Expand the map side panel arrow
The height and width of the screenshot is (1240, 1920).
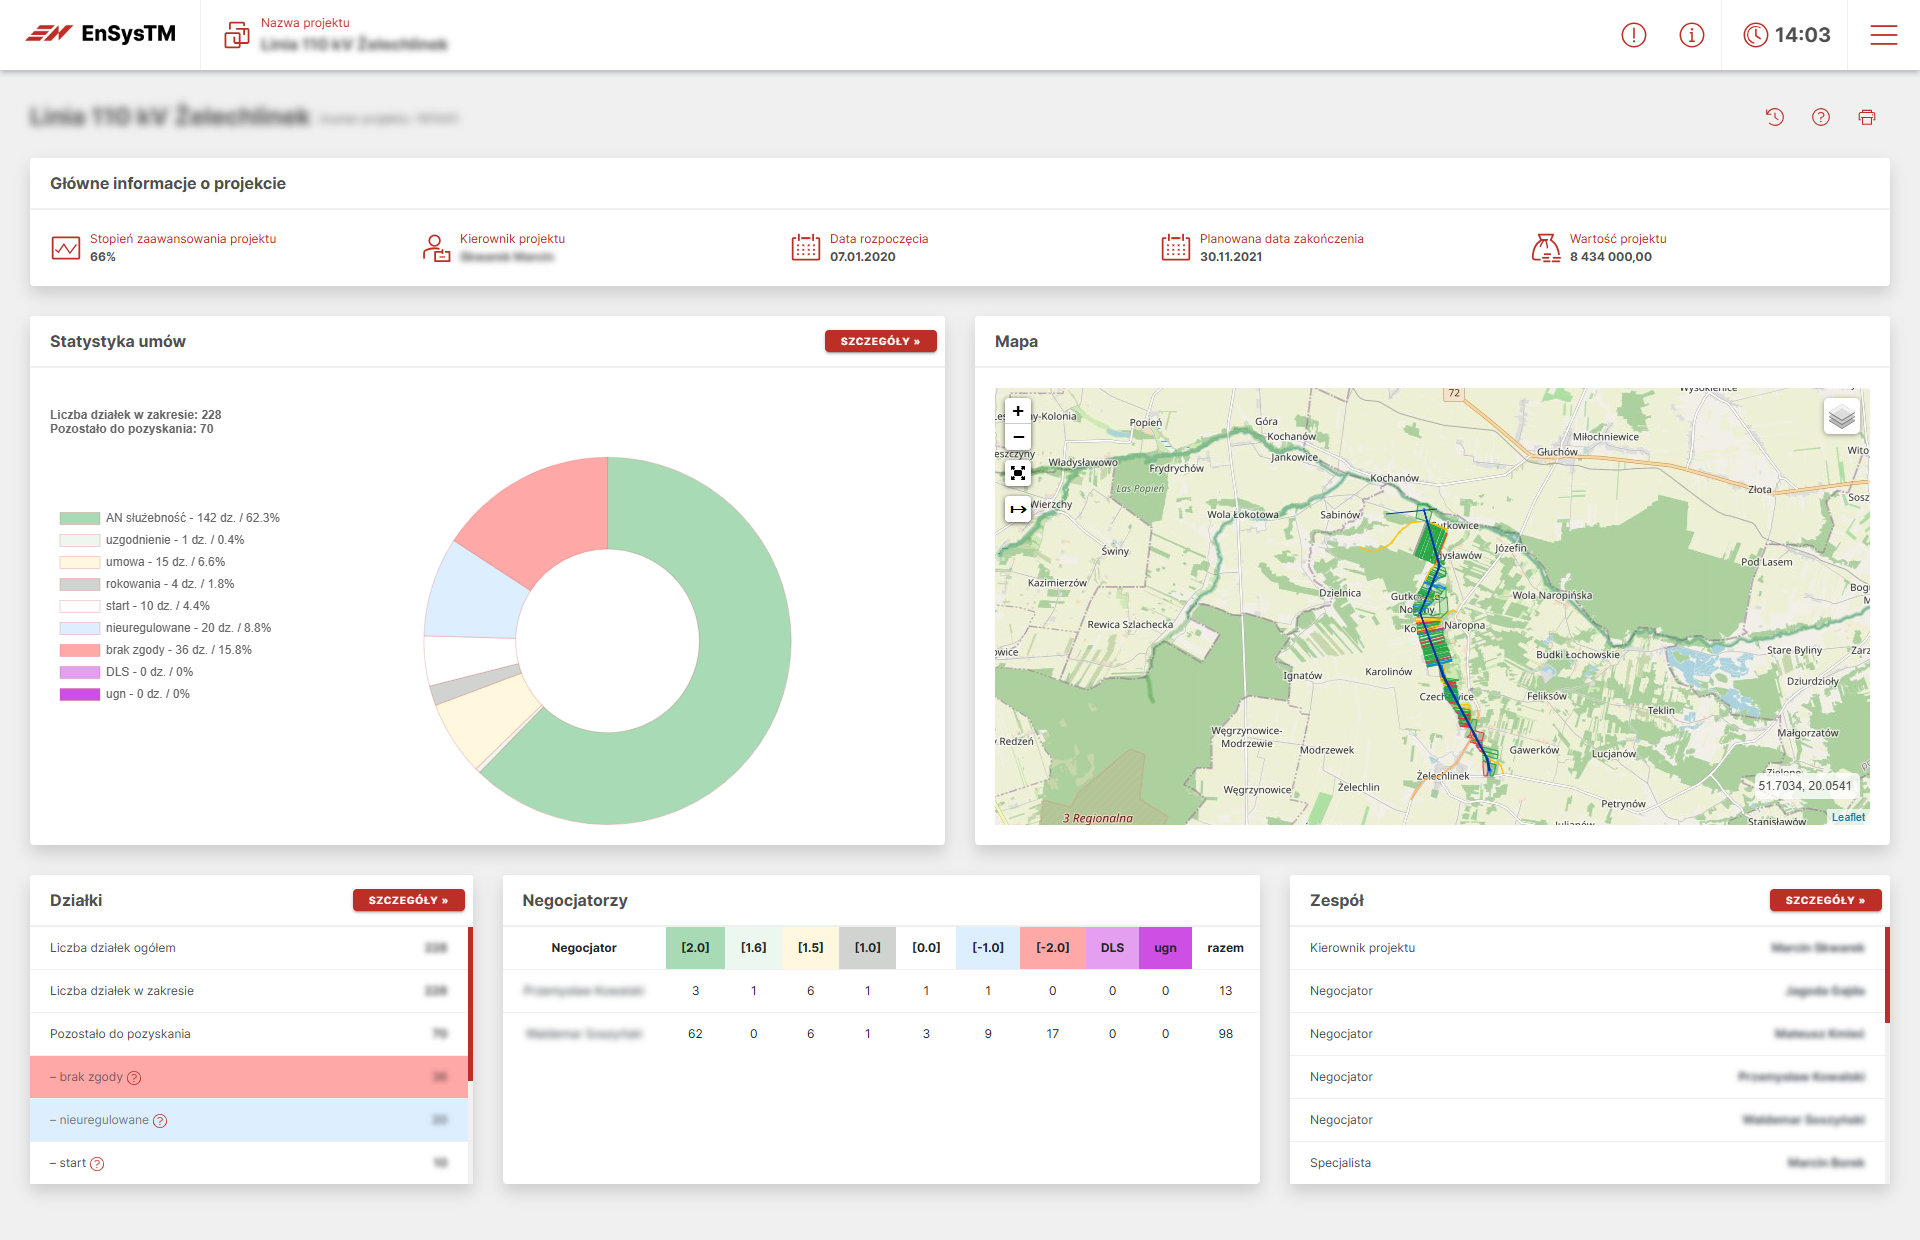[x=1018, y=509]
